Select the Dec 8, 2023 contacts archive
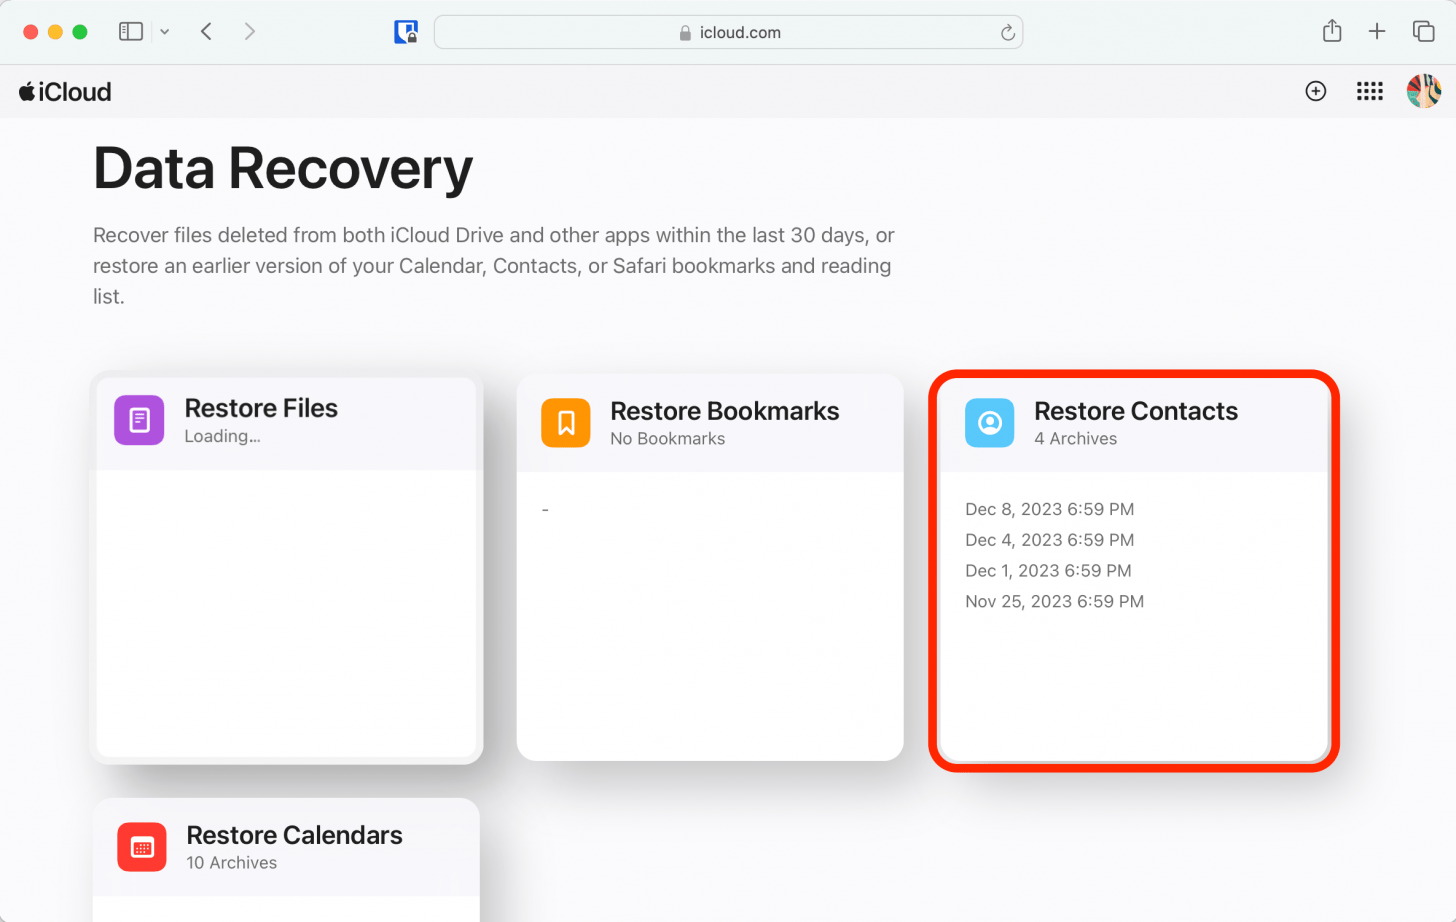This screenshot has height=922, width=1456. pos(1049,509)
